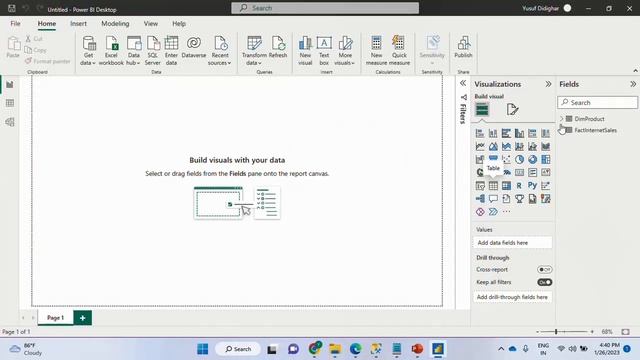Select the Clustered column chart visual

(519, 133)
